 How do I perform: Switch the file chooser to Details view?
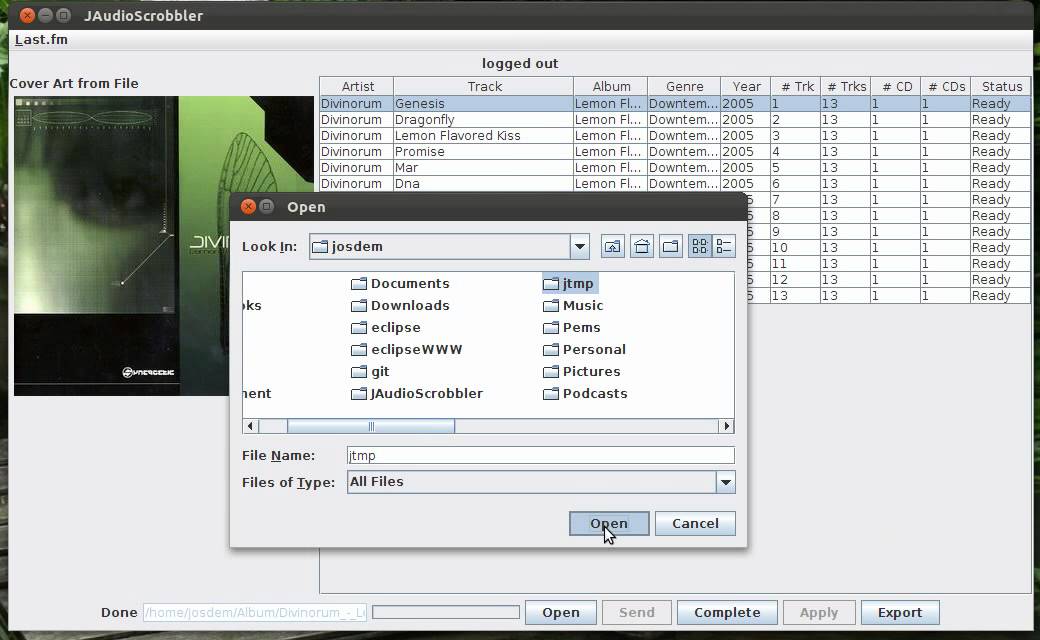(x=724, y=247)
